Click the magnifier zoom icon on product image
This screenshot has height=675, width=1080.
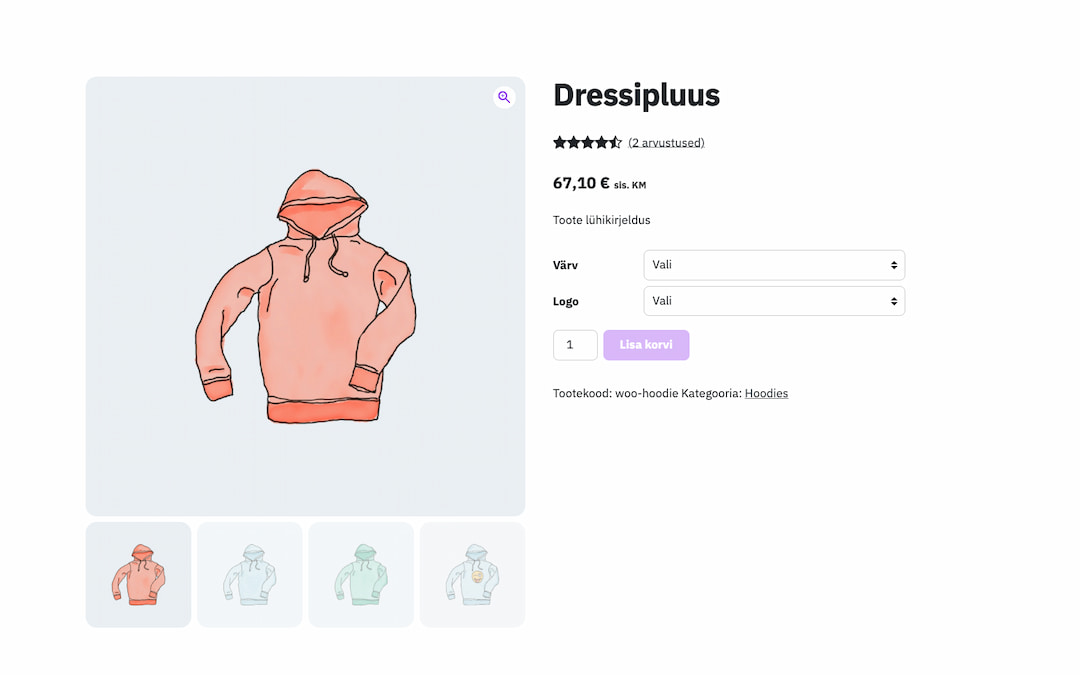pyautogui.click(x=504, y=97)
